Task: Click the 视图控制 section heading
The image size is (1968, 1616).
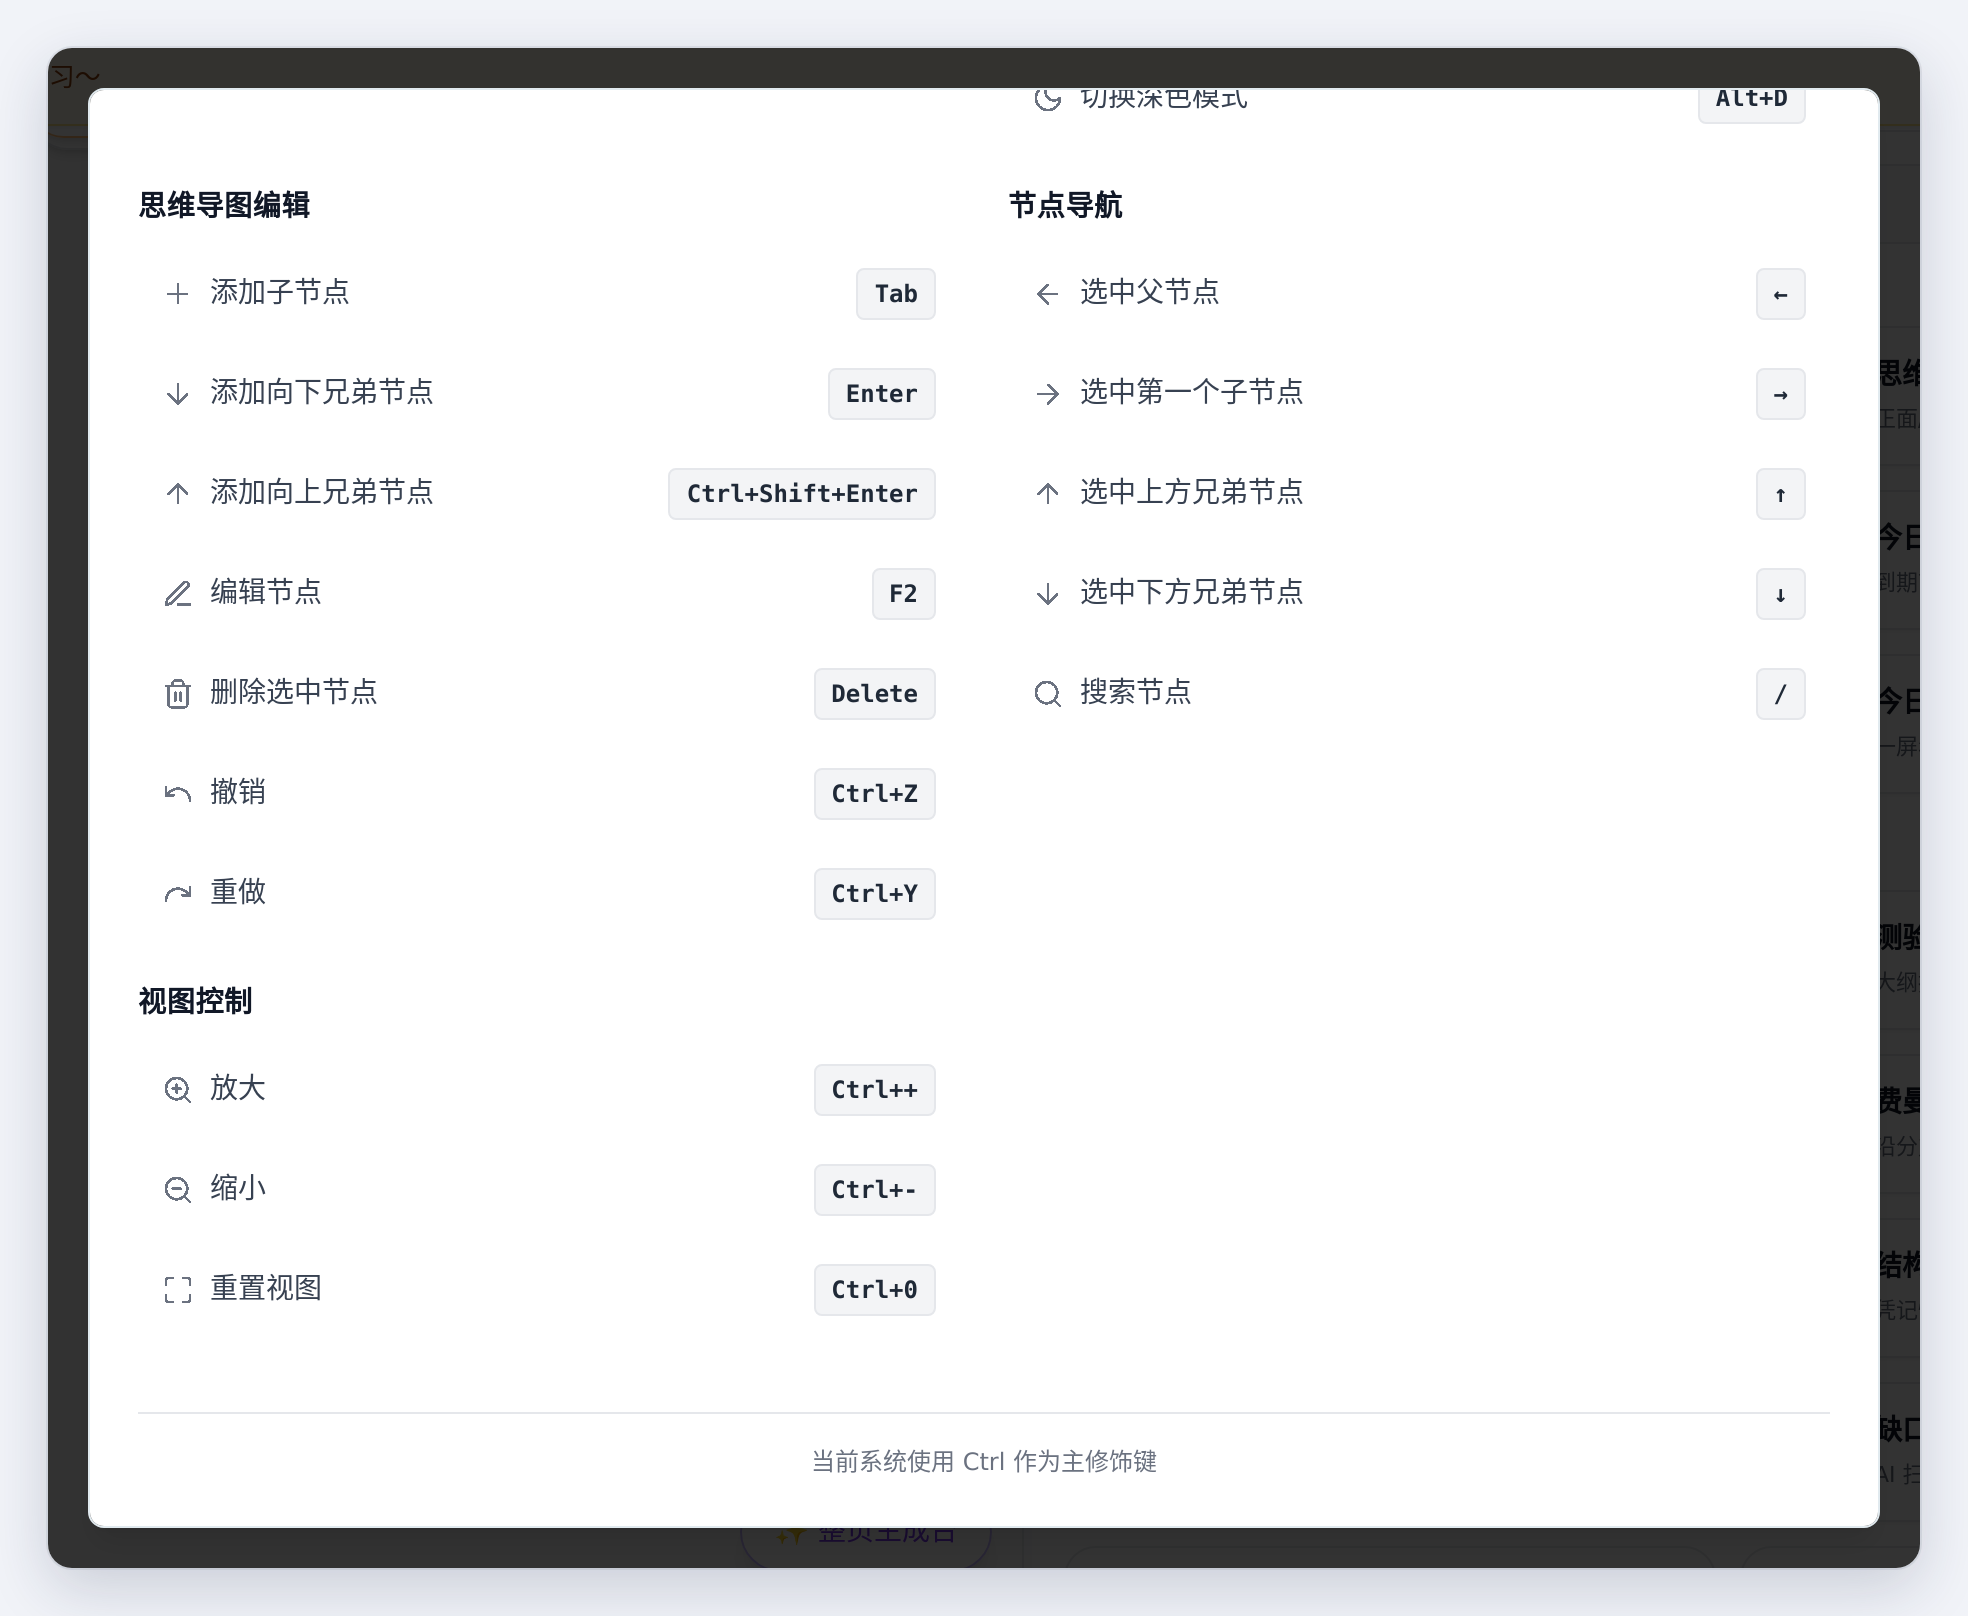Action: [x=195, y=1001]
